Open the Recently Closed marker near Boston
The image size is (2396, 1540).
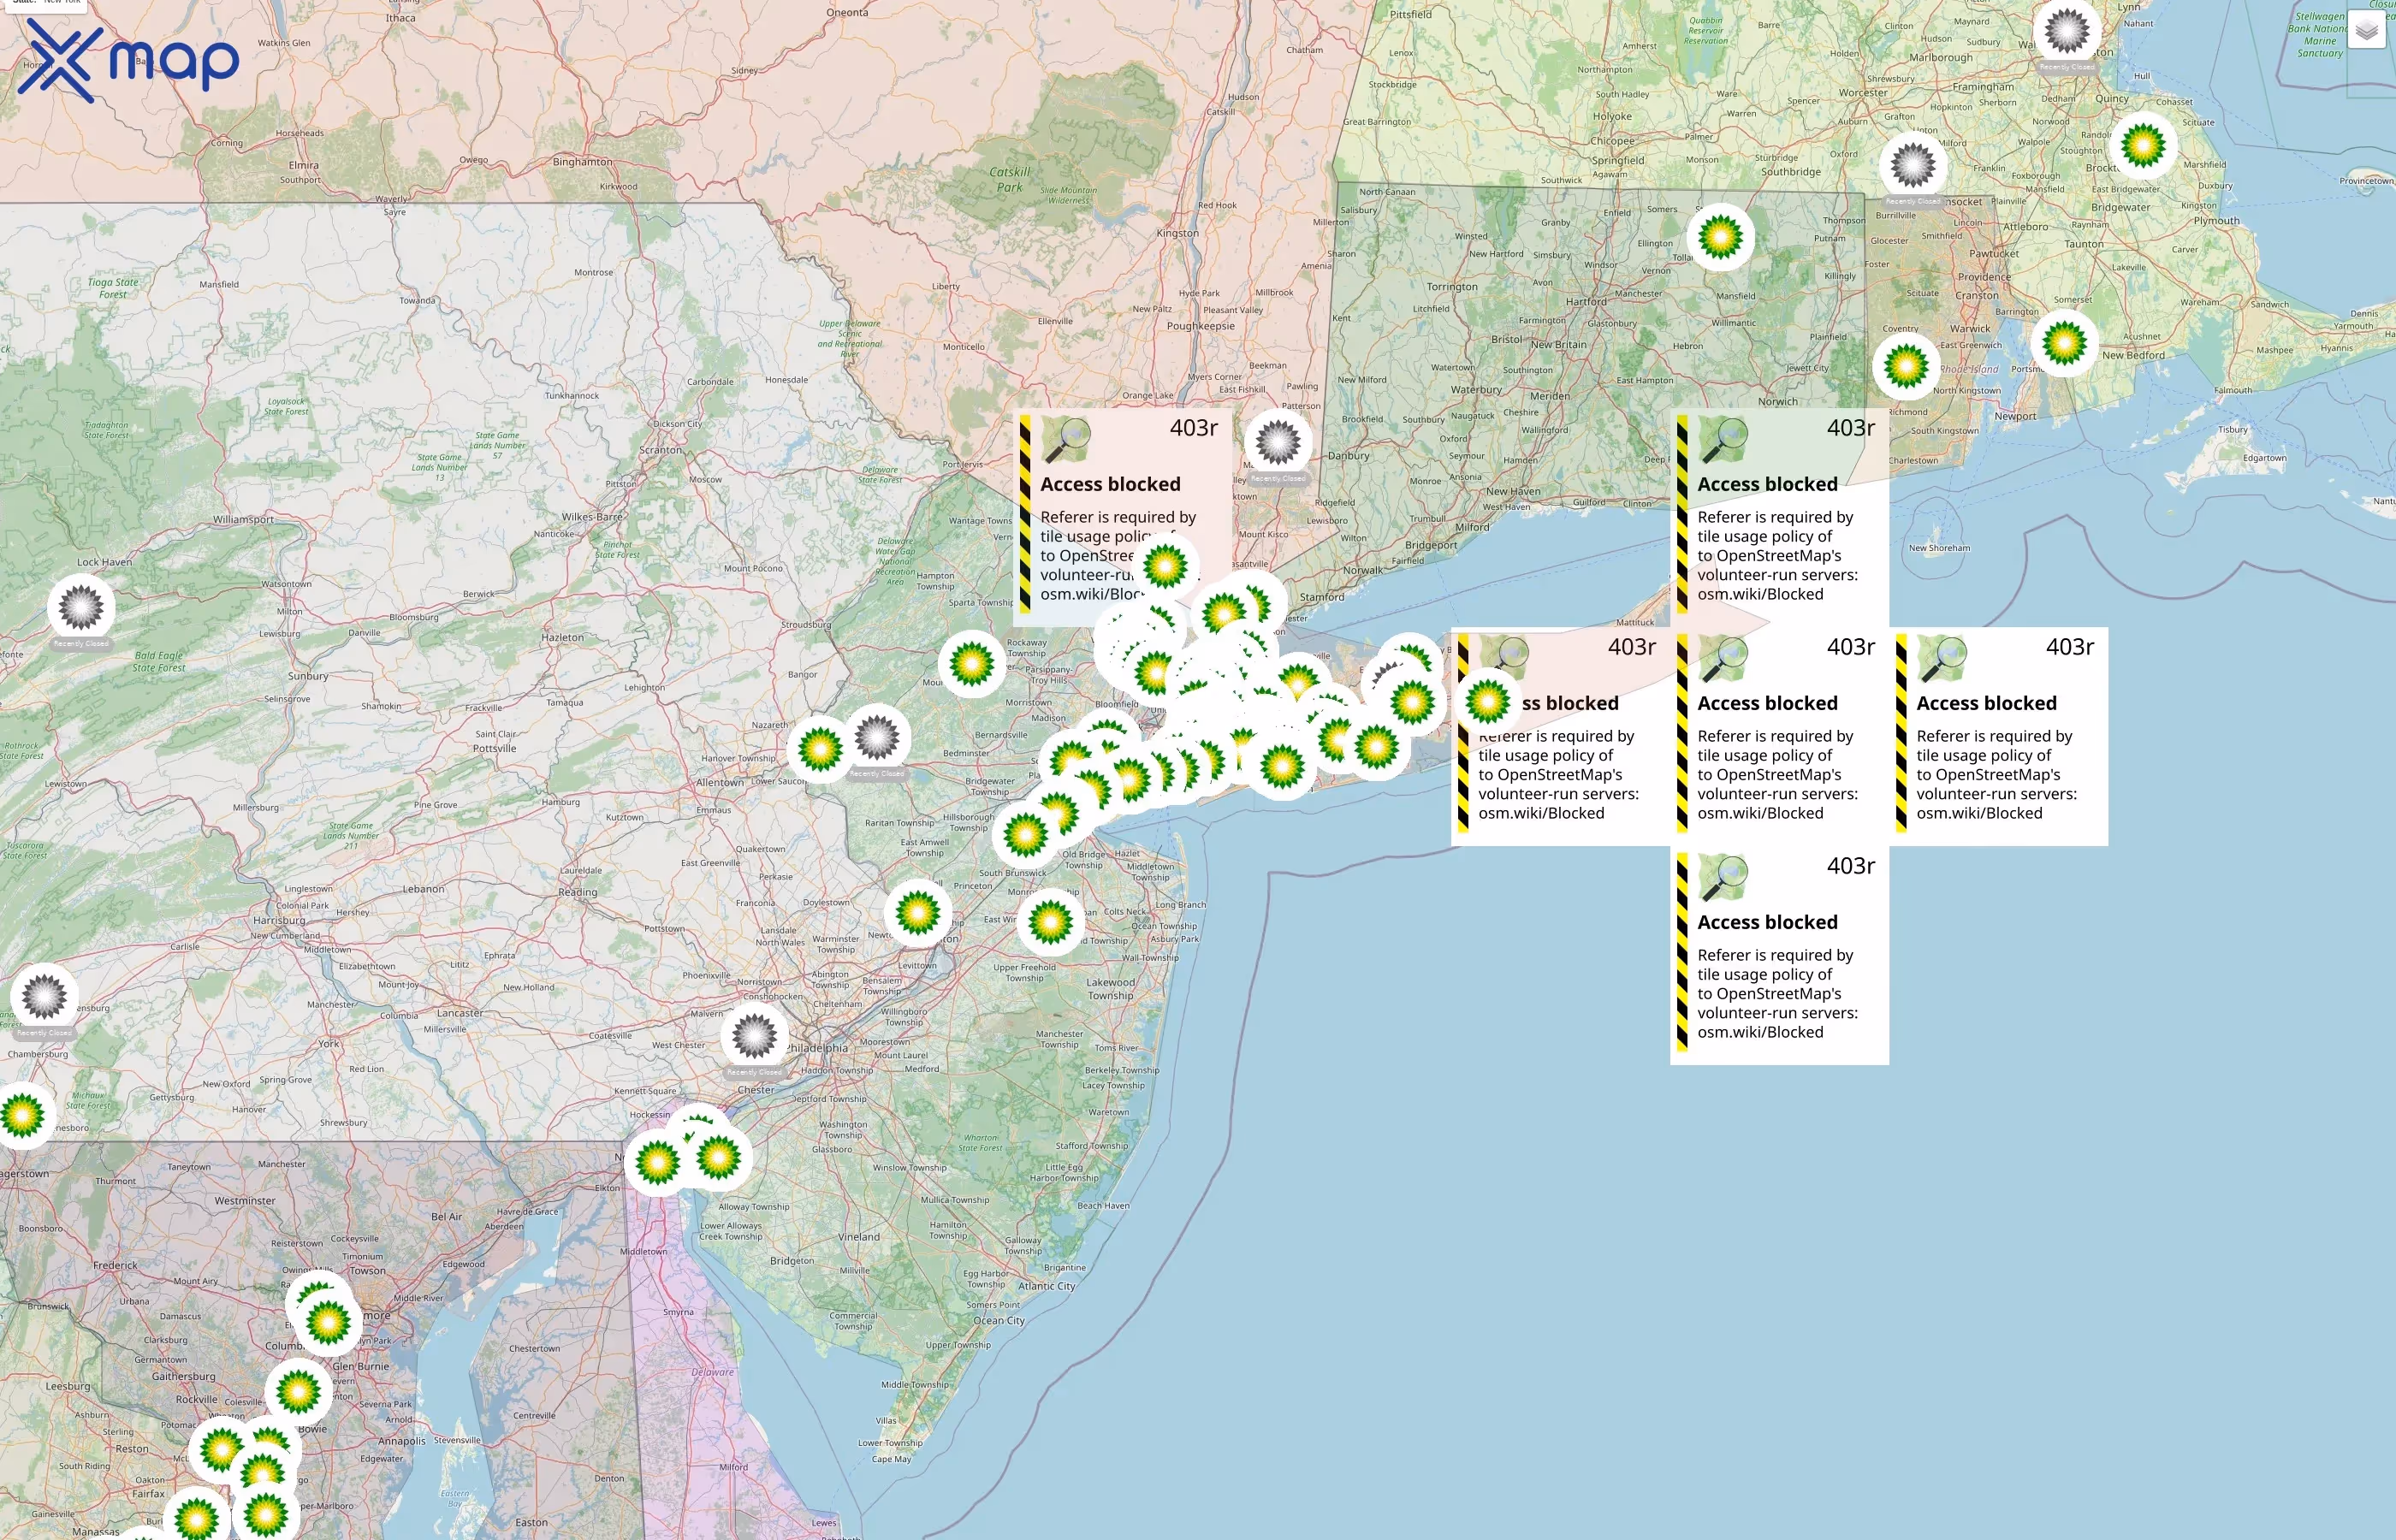pos(2066,31)
